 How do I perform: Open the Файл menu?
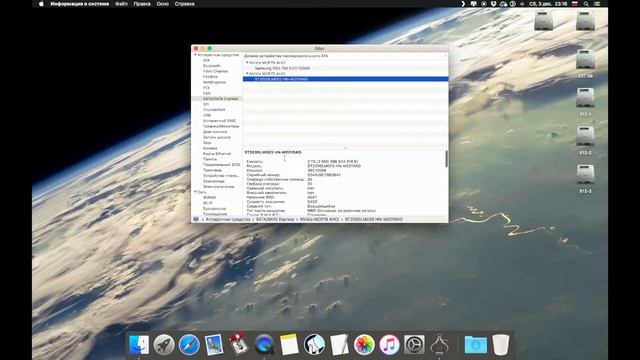(x=121, y=4)
